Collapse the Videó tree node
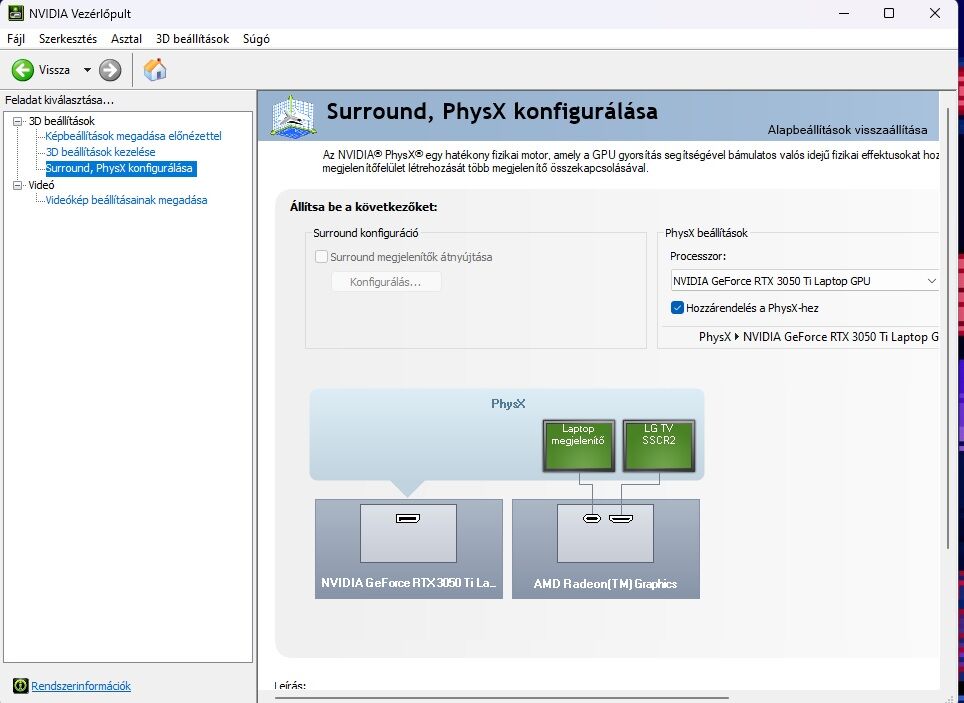Image resolution: width=964 pixels, height=703 pixels. coord(17,185)
